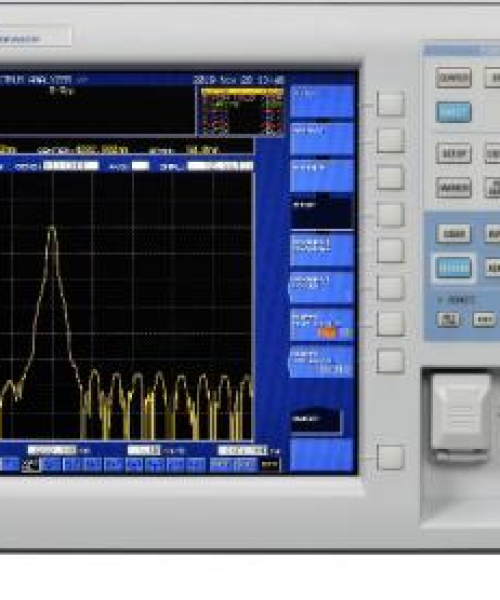Push the gray key directly below the blue upper key
Image resolution: width=500 pixels, height=600 pixels.
point(453,154)
